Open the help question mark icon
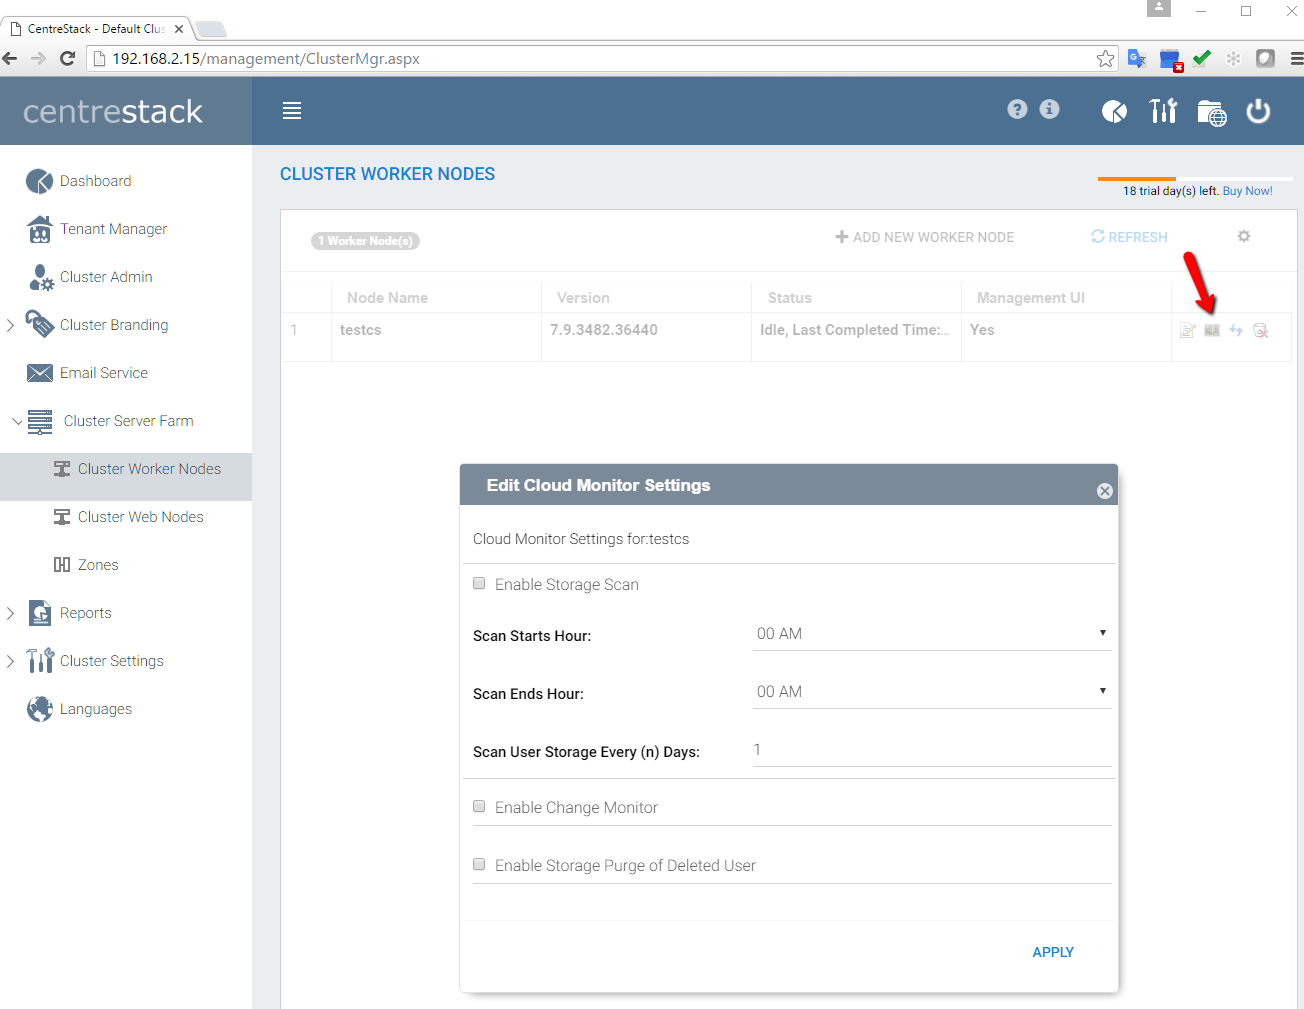Viewport: 1304px width, 1009px height. [1017, 109]
